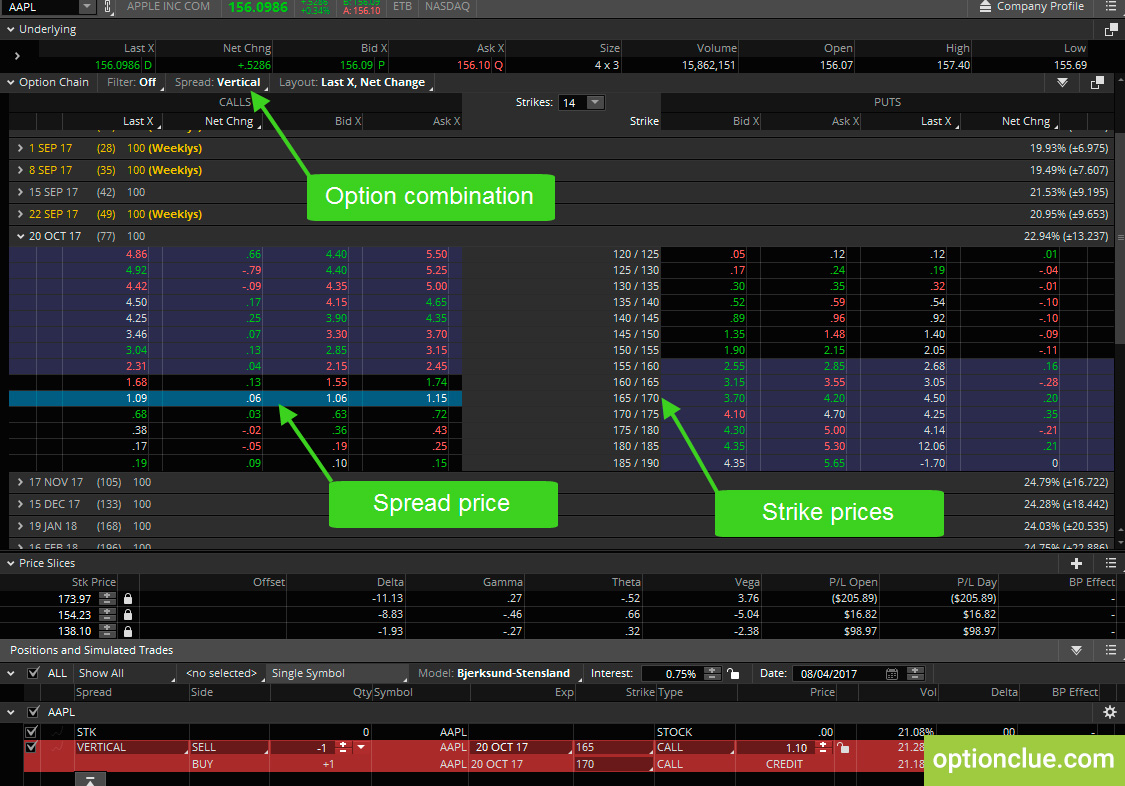Expand the underlying quote row chevron

coord(17,55)
